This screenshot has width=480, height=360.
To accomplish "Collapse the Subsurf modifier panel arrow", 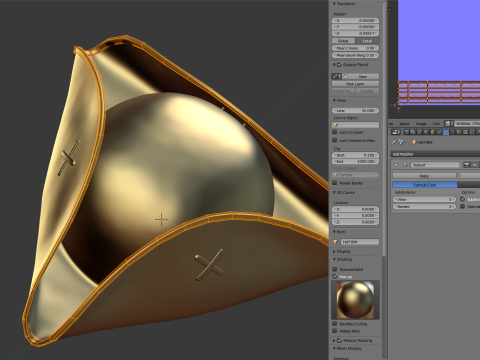I will pyautogui.click(x=396, y=165).
